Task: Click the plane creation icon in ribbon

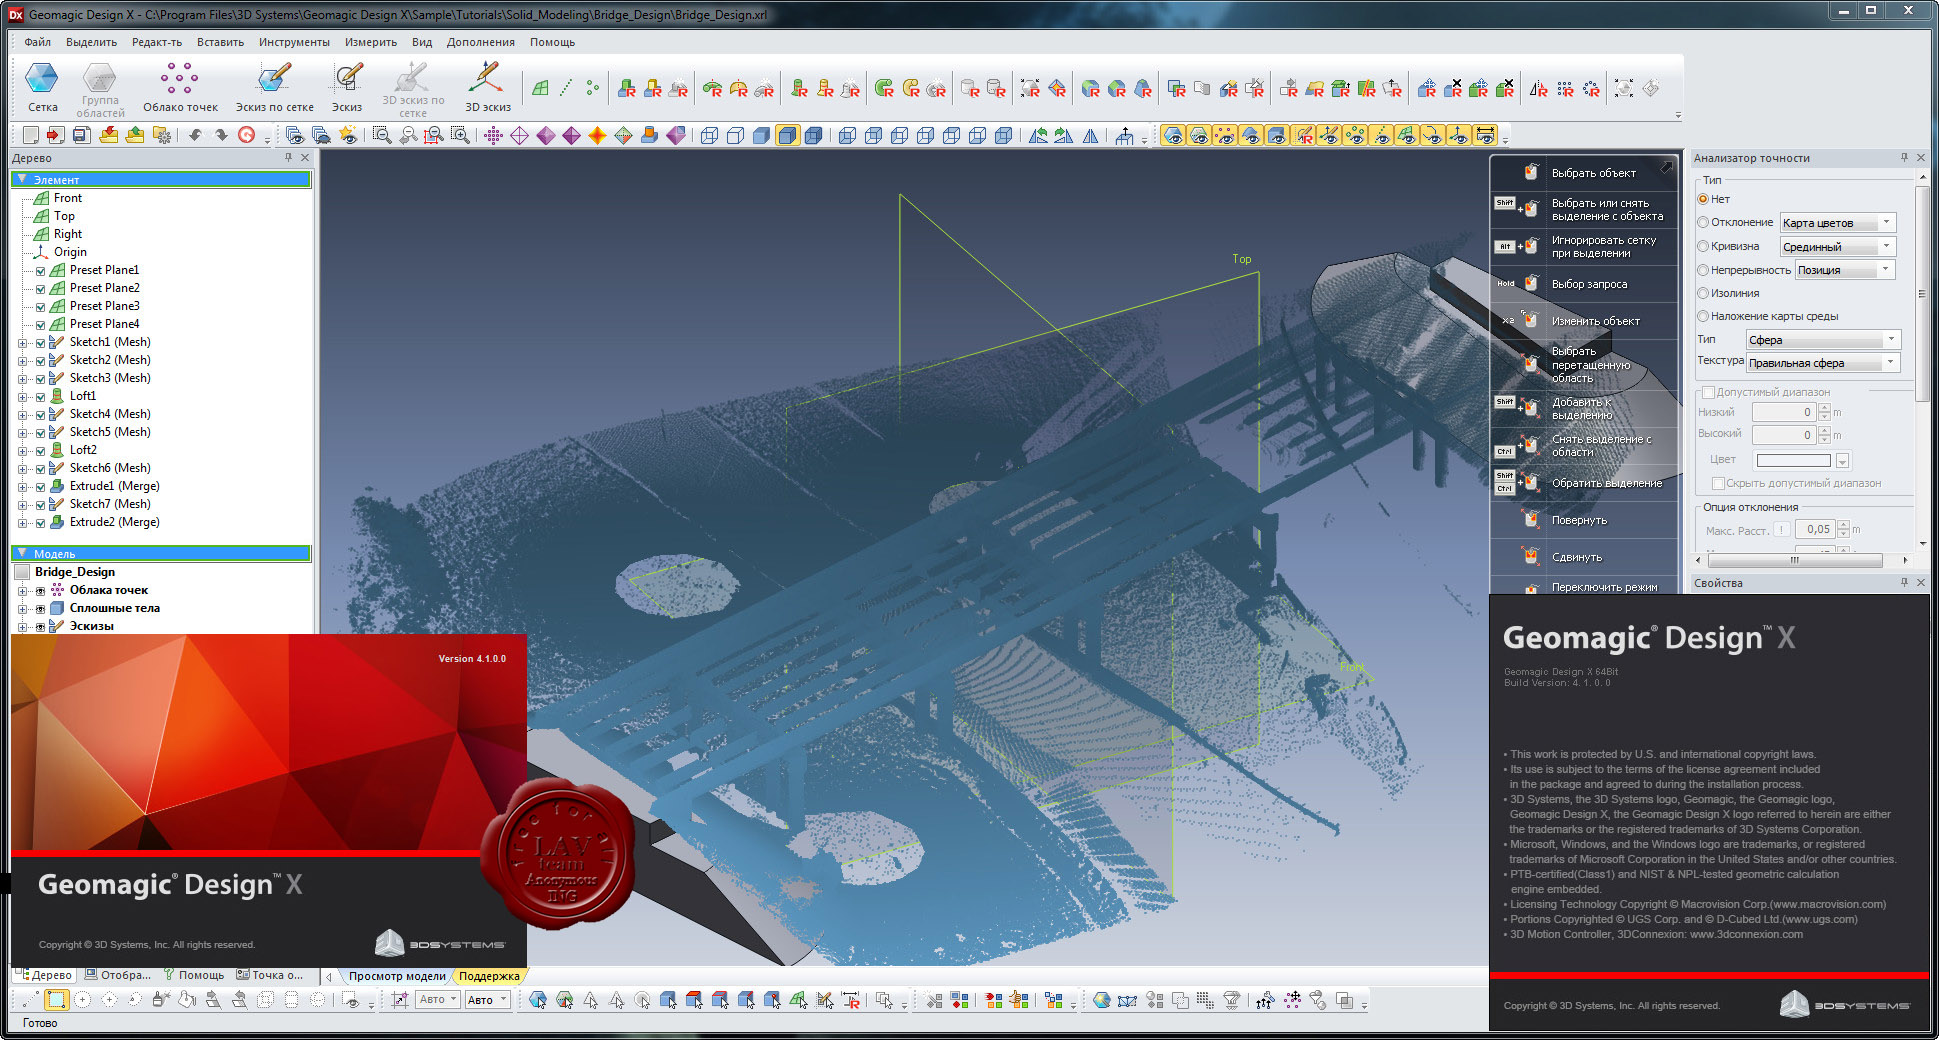Action: point(540,88)
